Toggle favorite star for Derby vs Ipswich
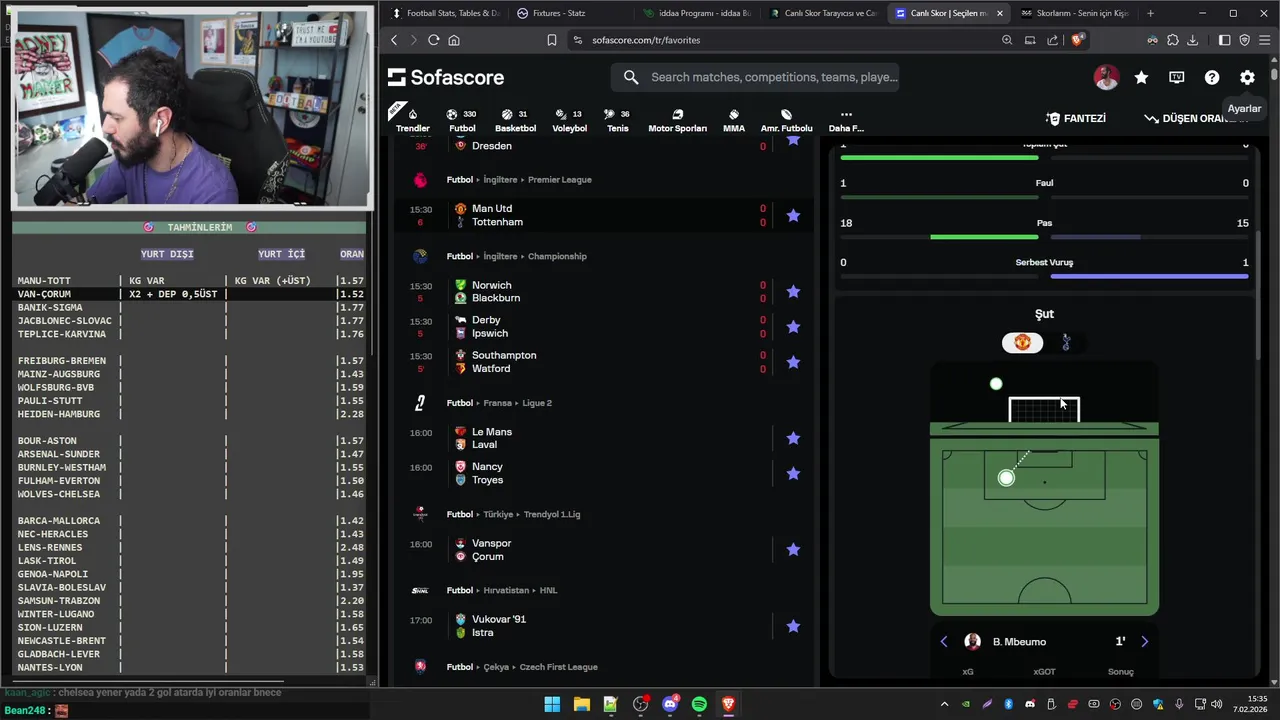The height and width of the screenshot is (720, 1280). 793,326
